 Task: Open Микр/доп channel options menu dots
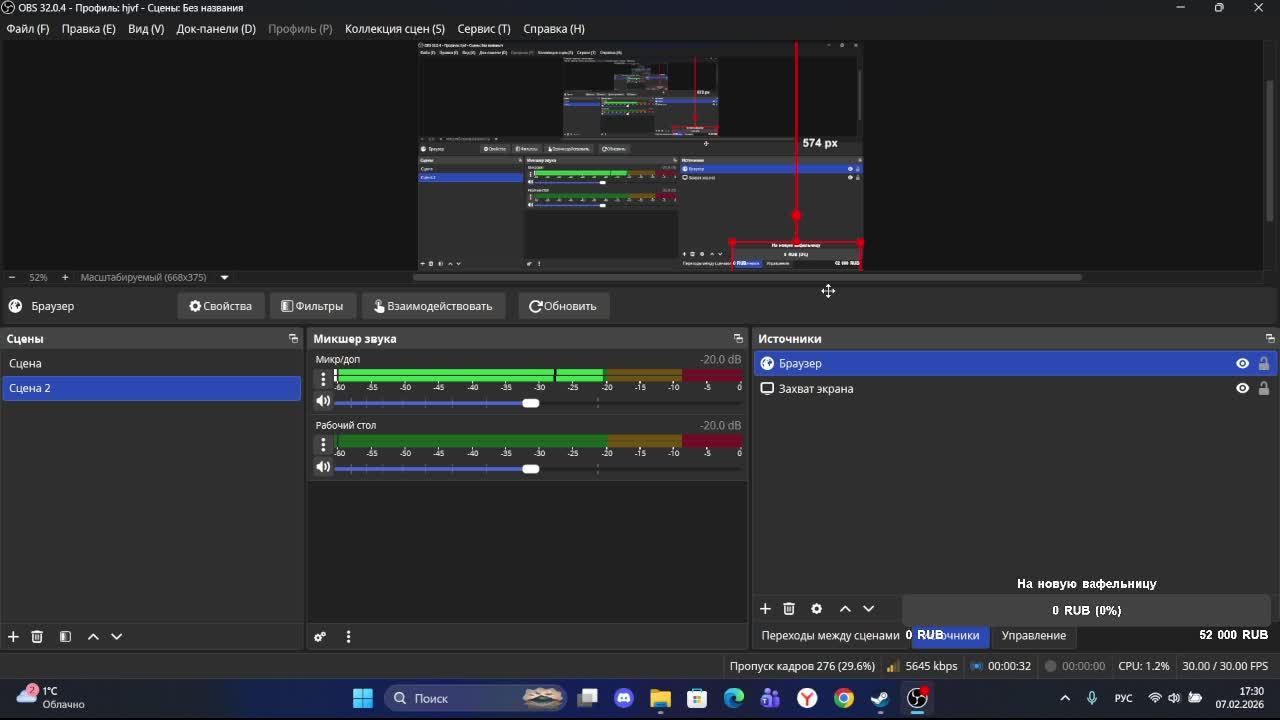click(x=323, y=378)
